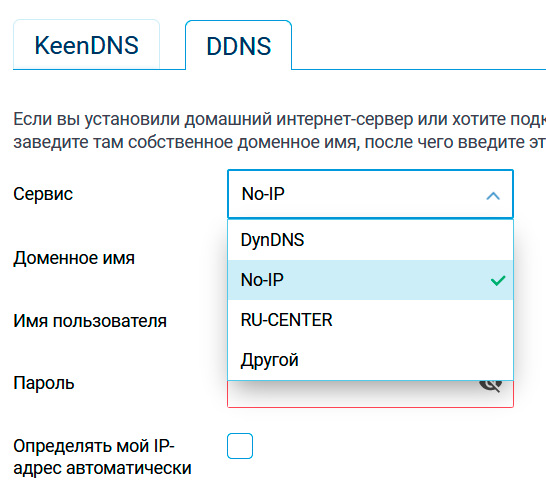Switch to the KeenDNS tab
Viewport: 546px width, 493px height.
(x=86, y=45)
